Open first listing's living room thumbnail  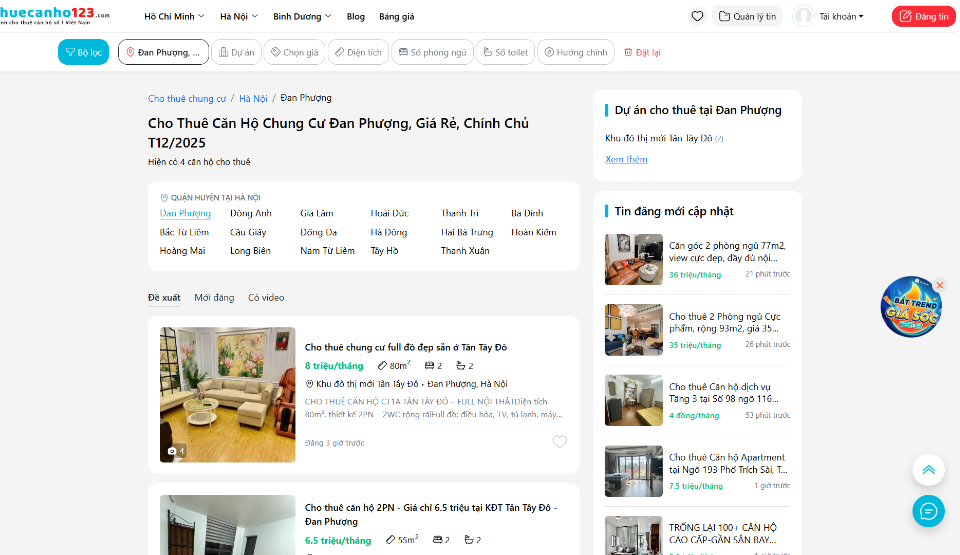pyautogui.click(x=227, y=394)
